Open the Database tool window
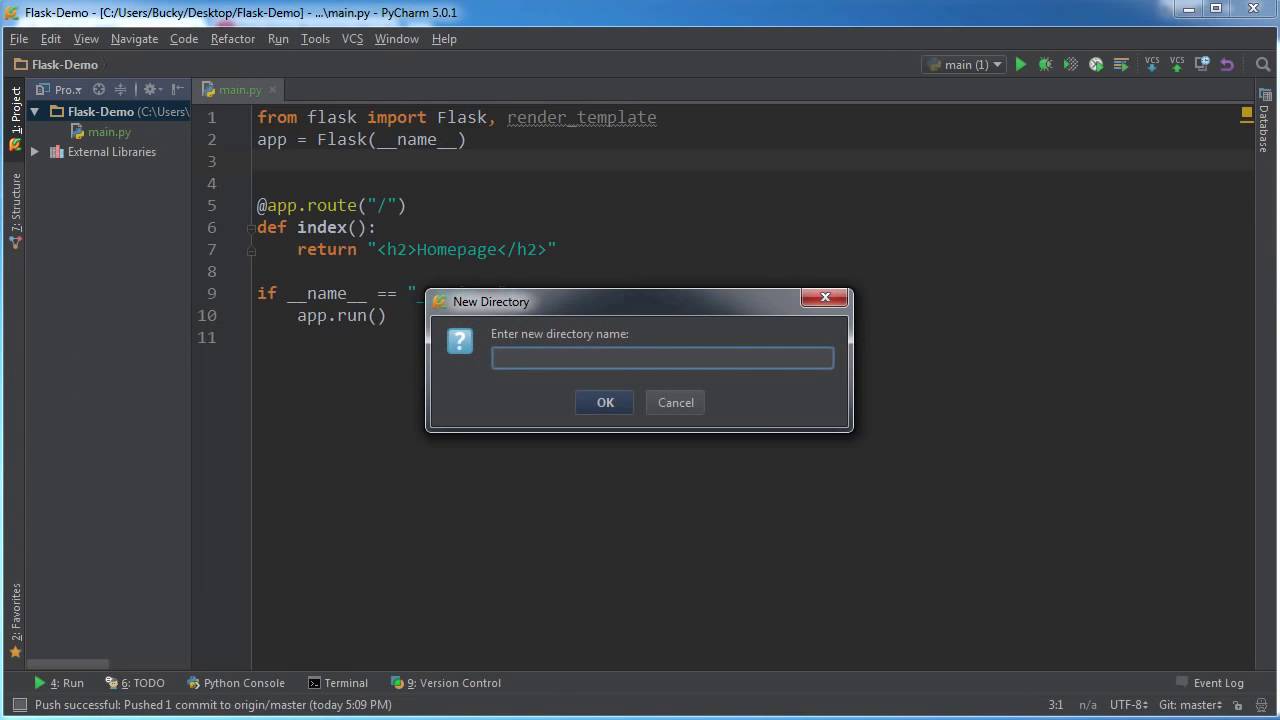Screen dimensions: 1280x720 1265,122
